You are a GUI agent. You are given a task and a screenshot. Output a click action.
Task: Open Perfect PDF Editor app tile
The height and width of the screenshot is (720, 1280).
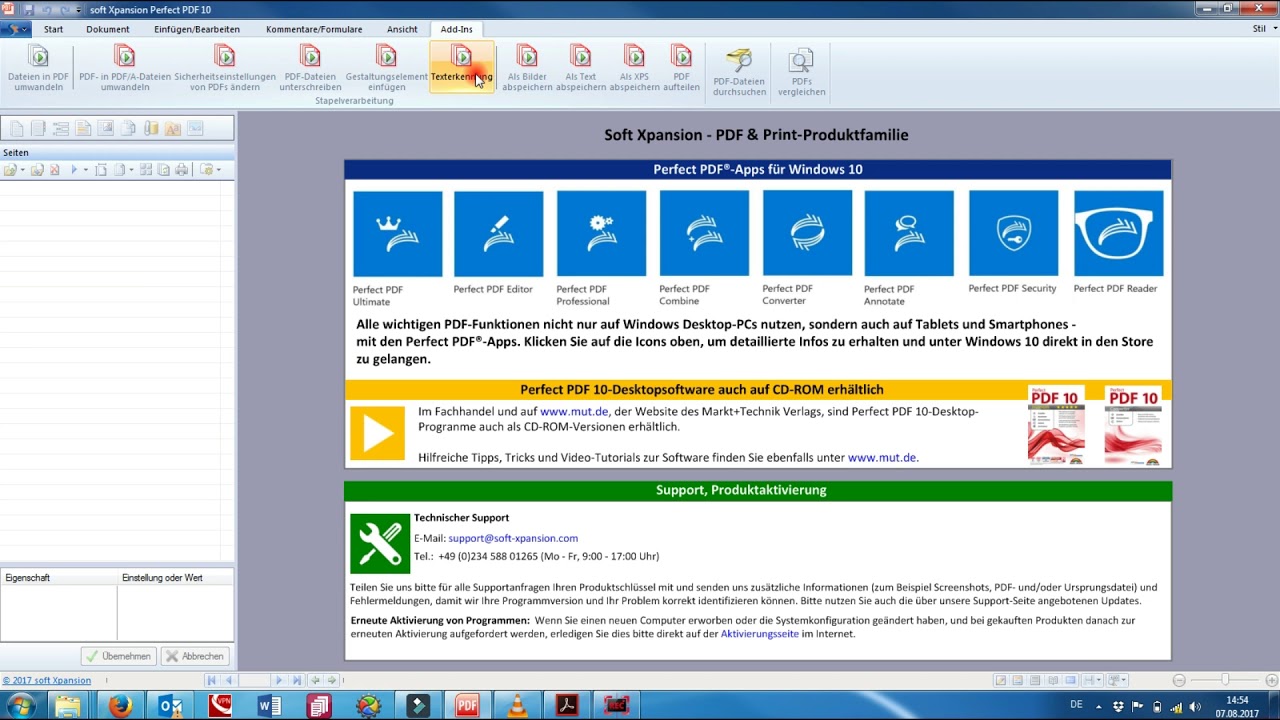498,233
